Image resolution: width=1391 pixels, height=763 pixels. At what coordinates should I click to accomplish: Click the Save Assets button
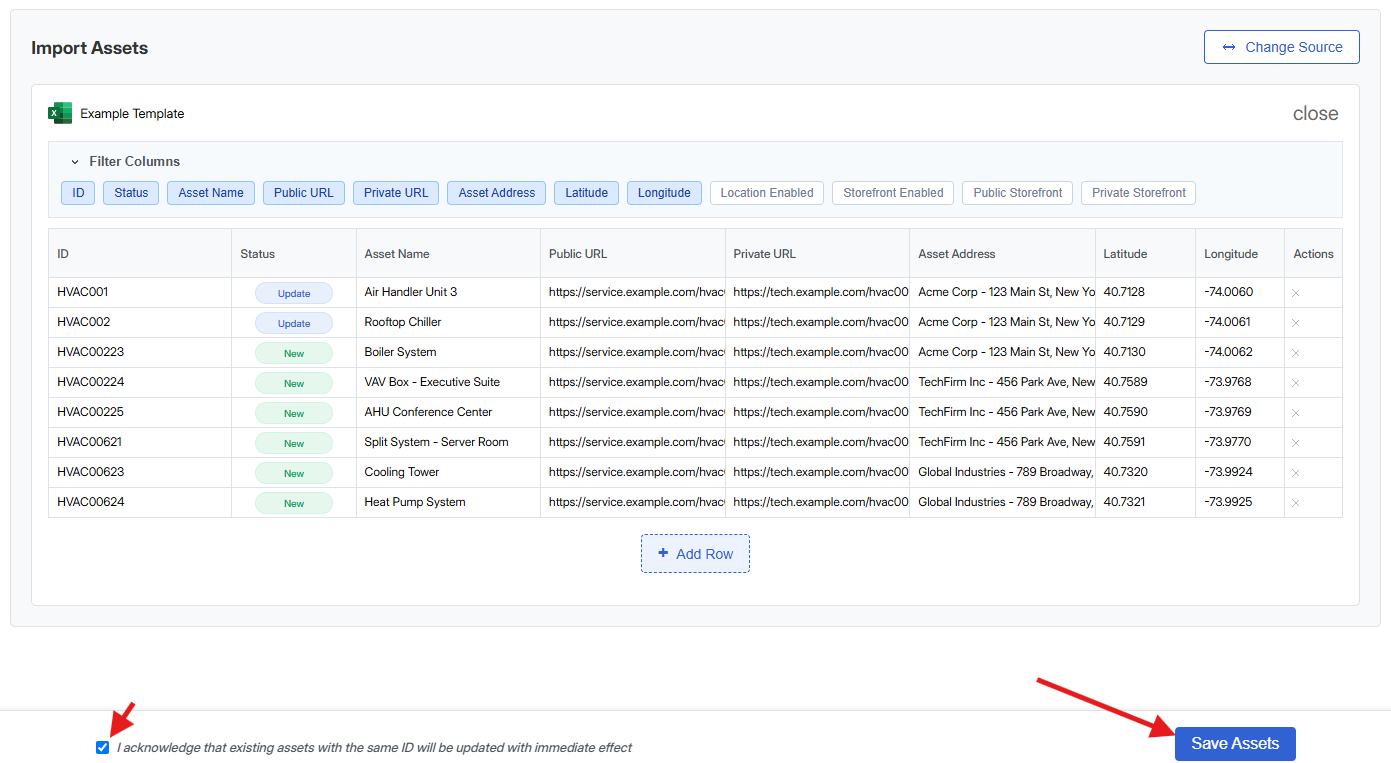[x=1235, y=744]
